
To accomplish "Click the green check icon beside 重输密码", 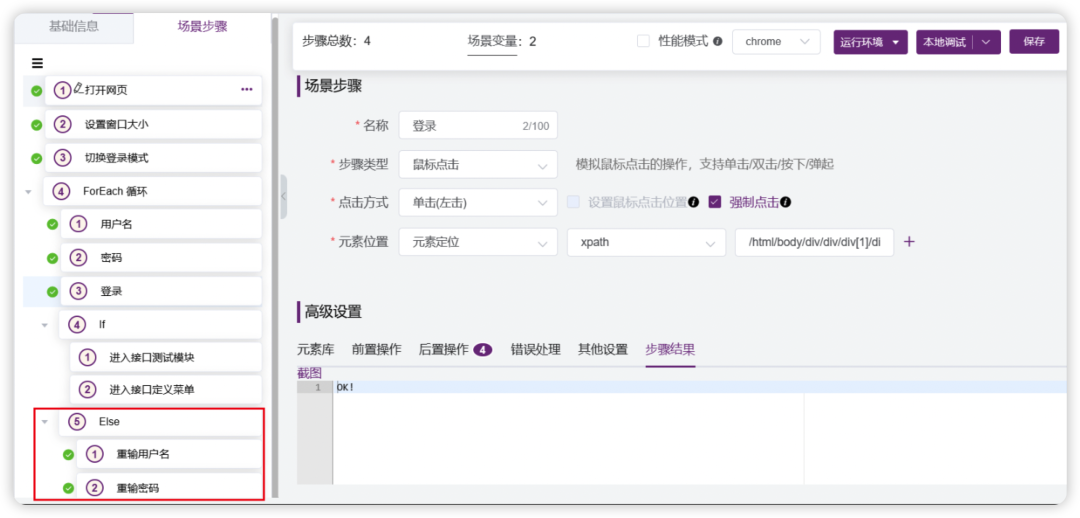I will point(68,488).
